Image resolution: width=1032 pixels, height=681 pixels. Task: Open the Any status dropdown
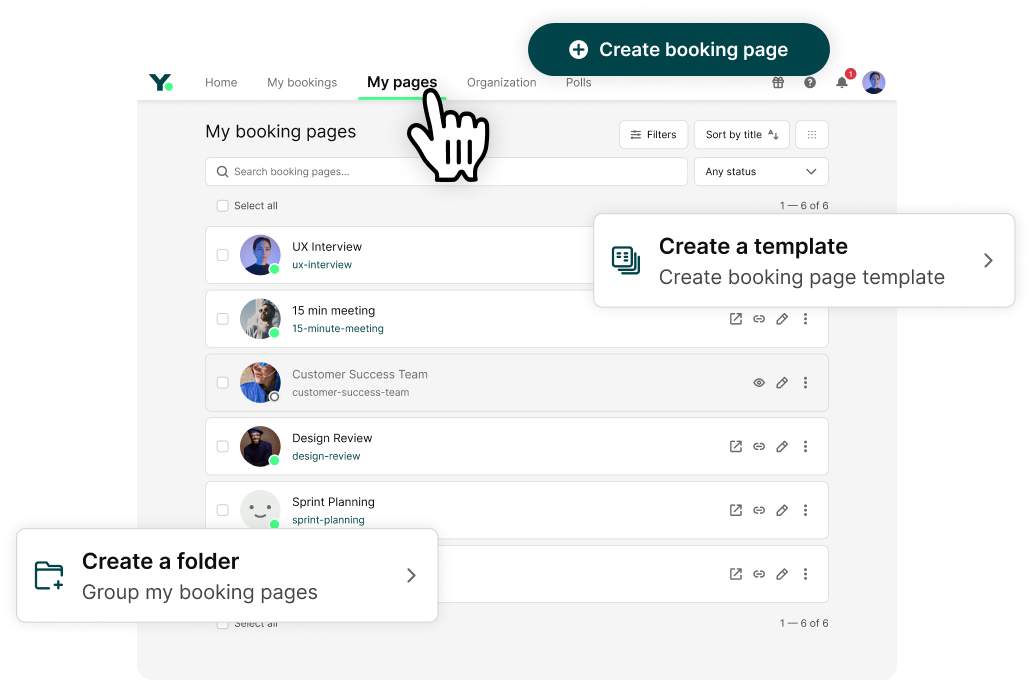coord(761,171)
